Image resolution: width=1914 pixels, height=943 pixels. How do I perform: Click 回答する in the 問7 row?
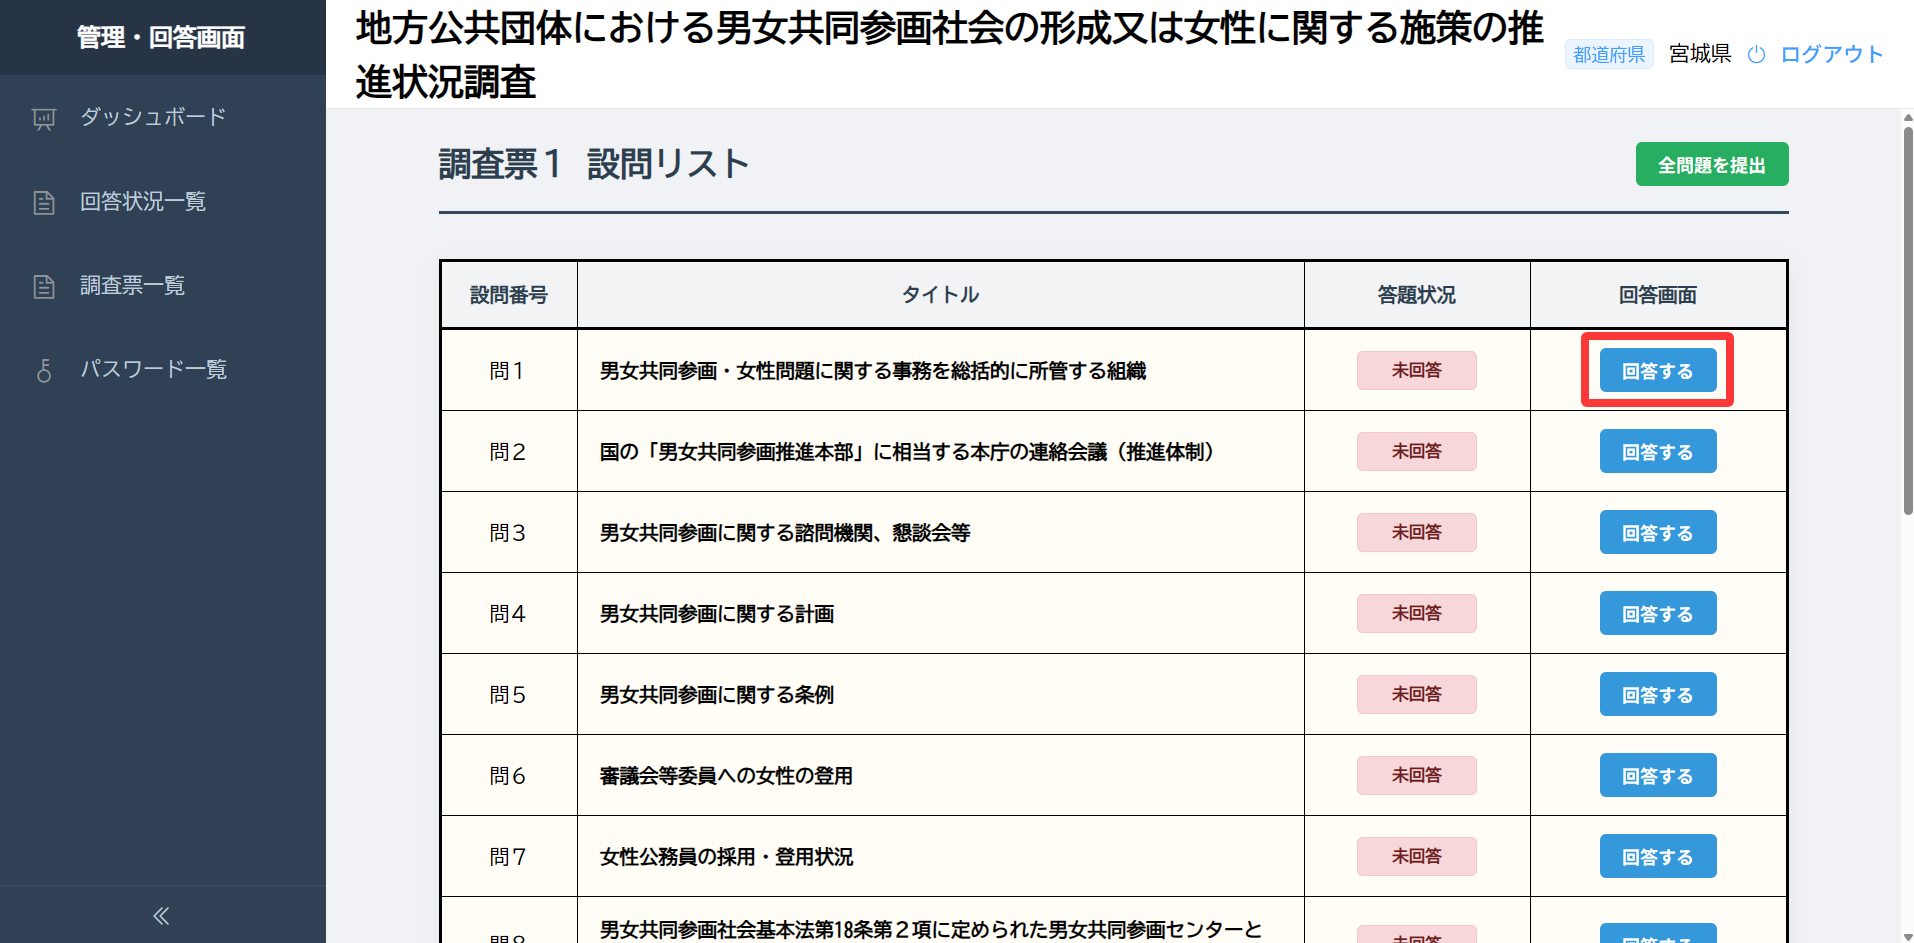click(1658, 857)
